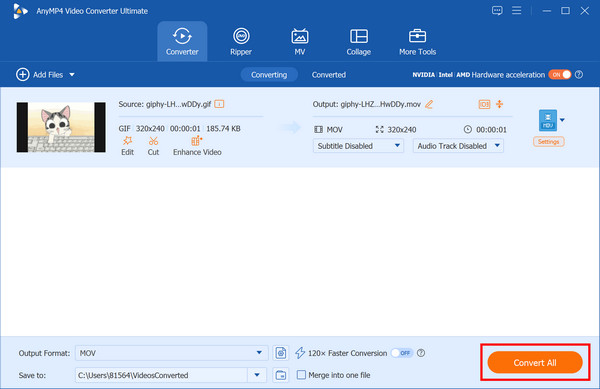
Task: Expand the Add Files dropdown arrow
Action: (x=72, y=75)
